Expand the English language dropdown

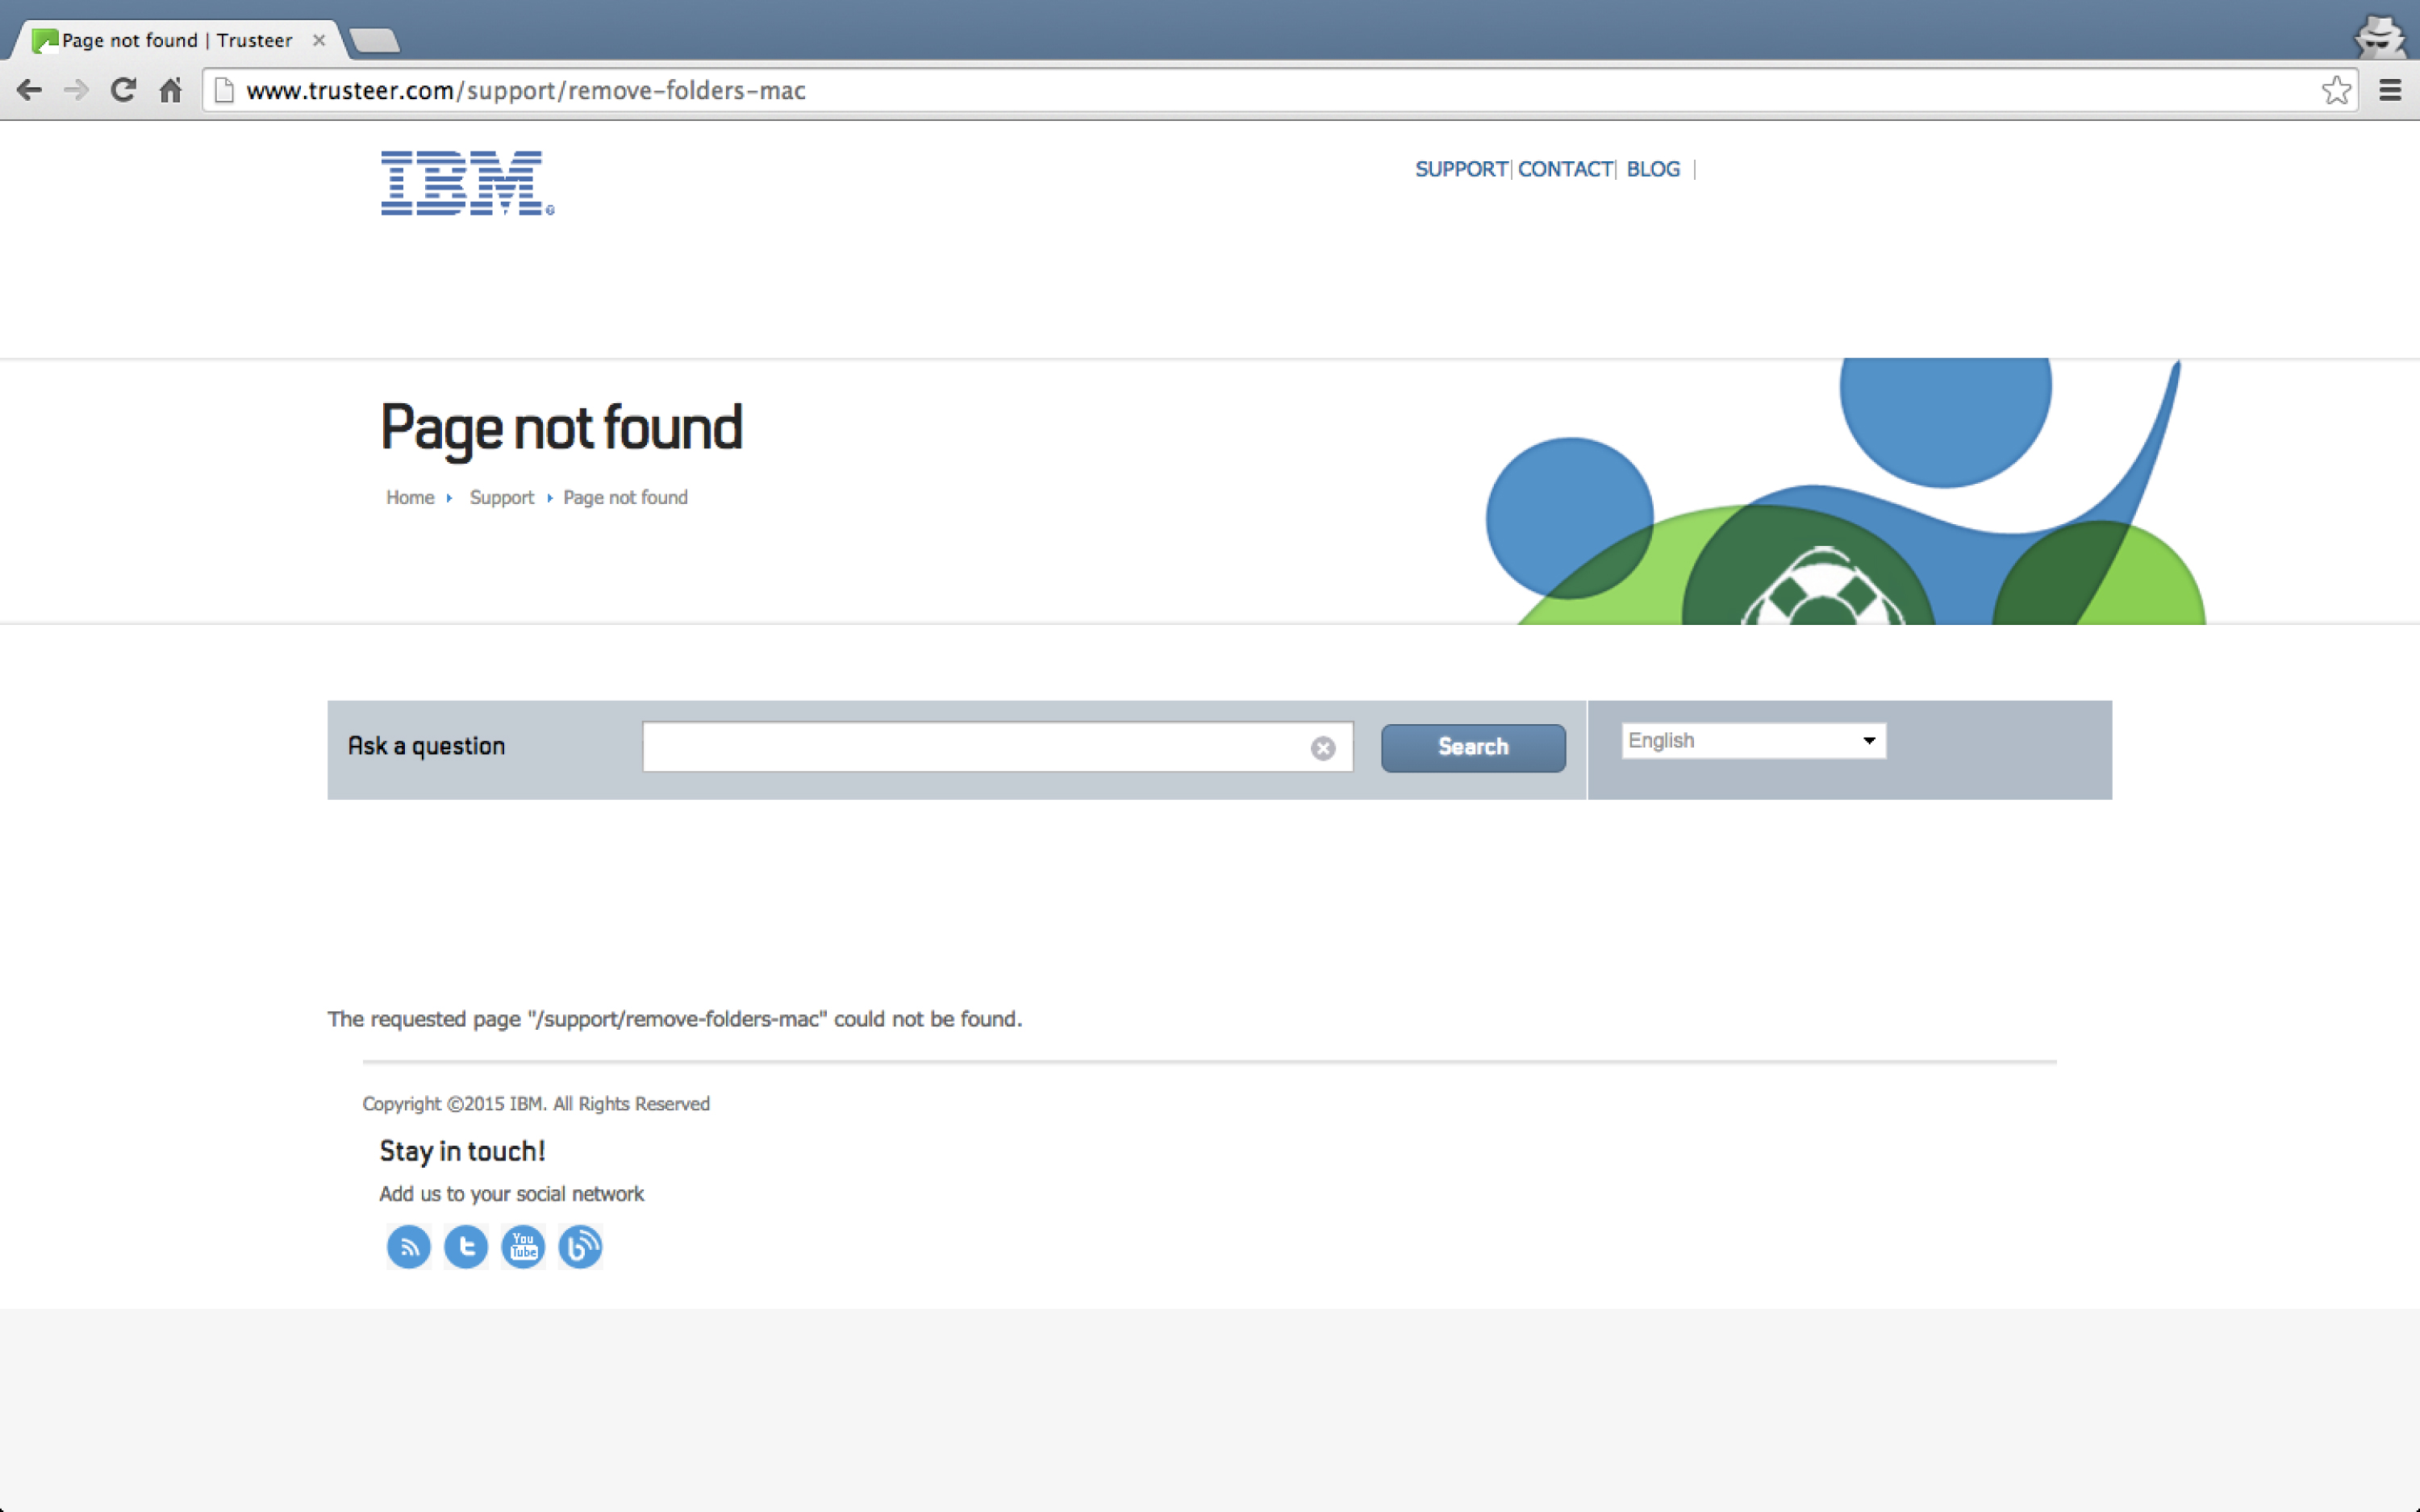click(1753, 741)
